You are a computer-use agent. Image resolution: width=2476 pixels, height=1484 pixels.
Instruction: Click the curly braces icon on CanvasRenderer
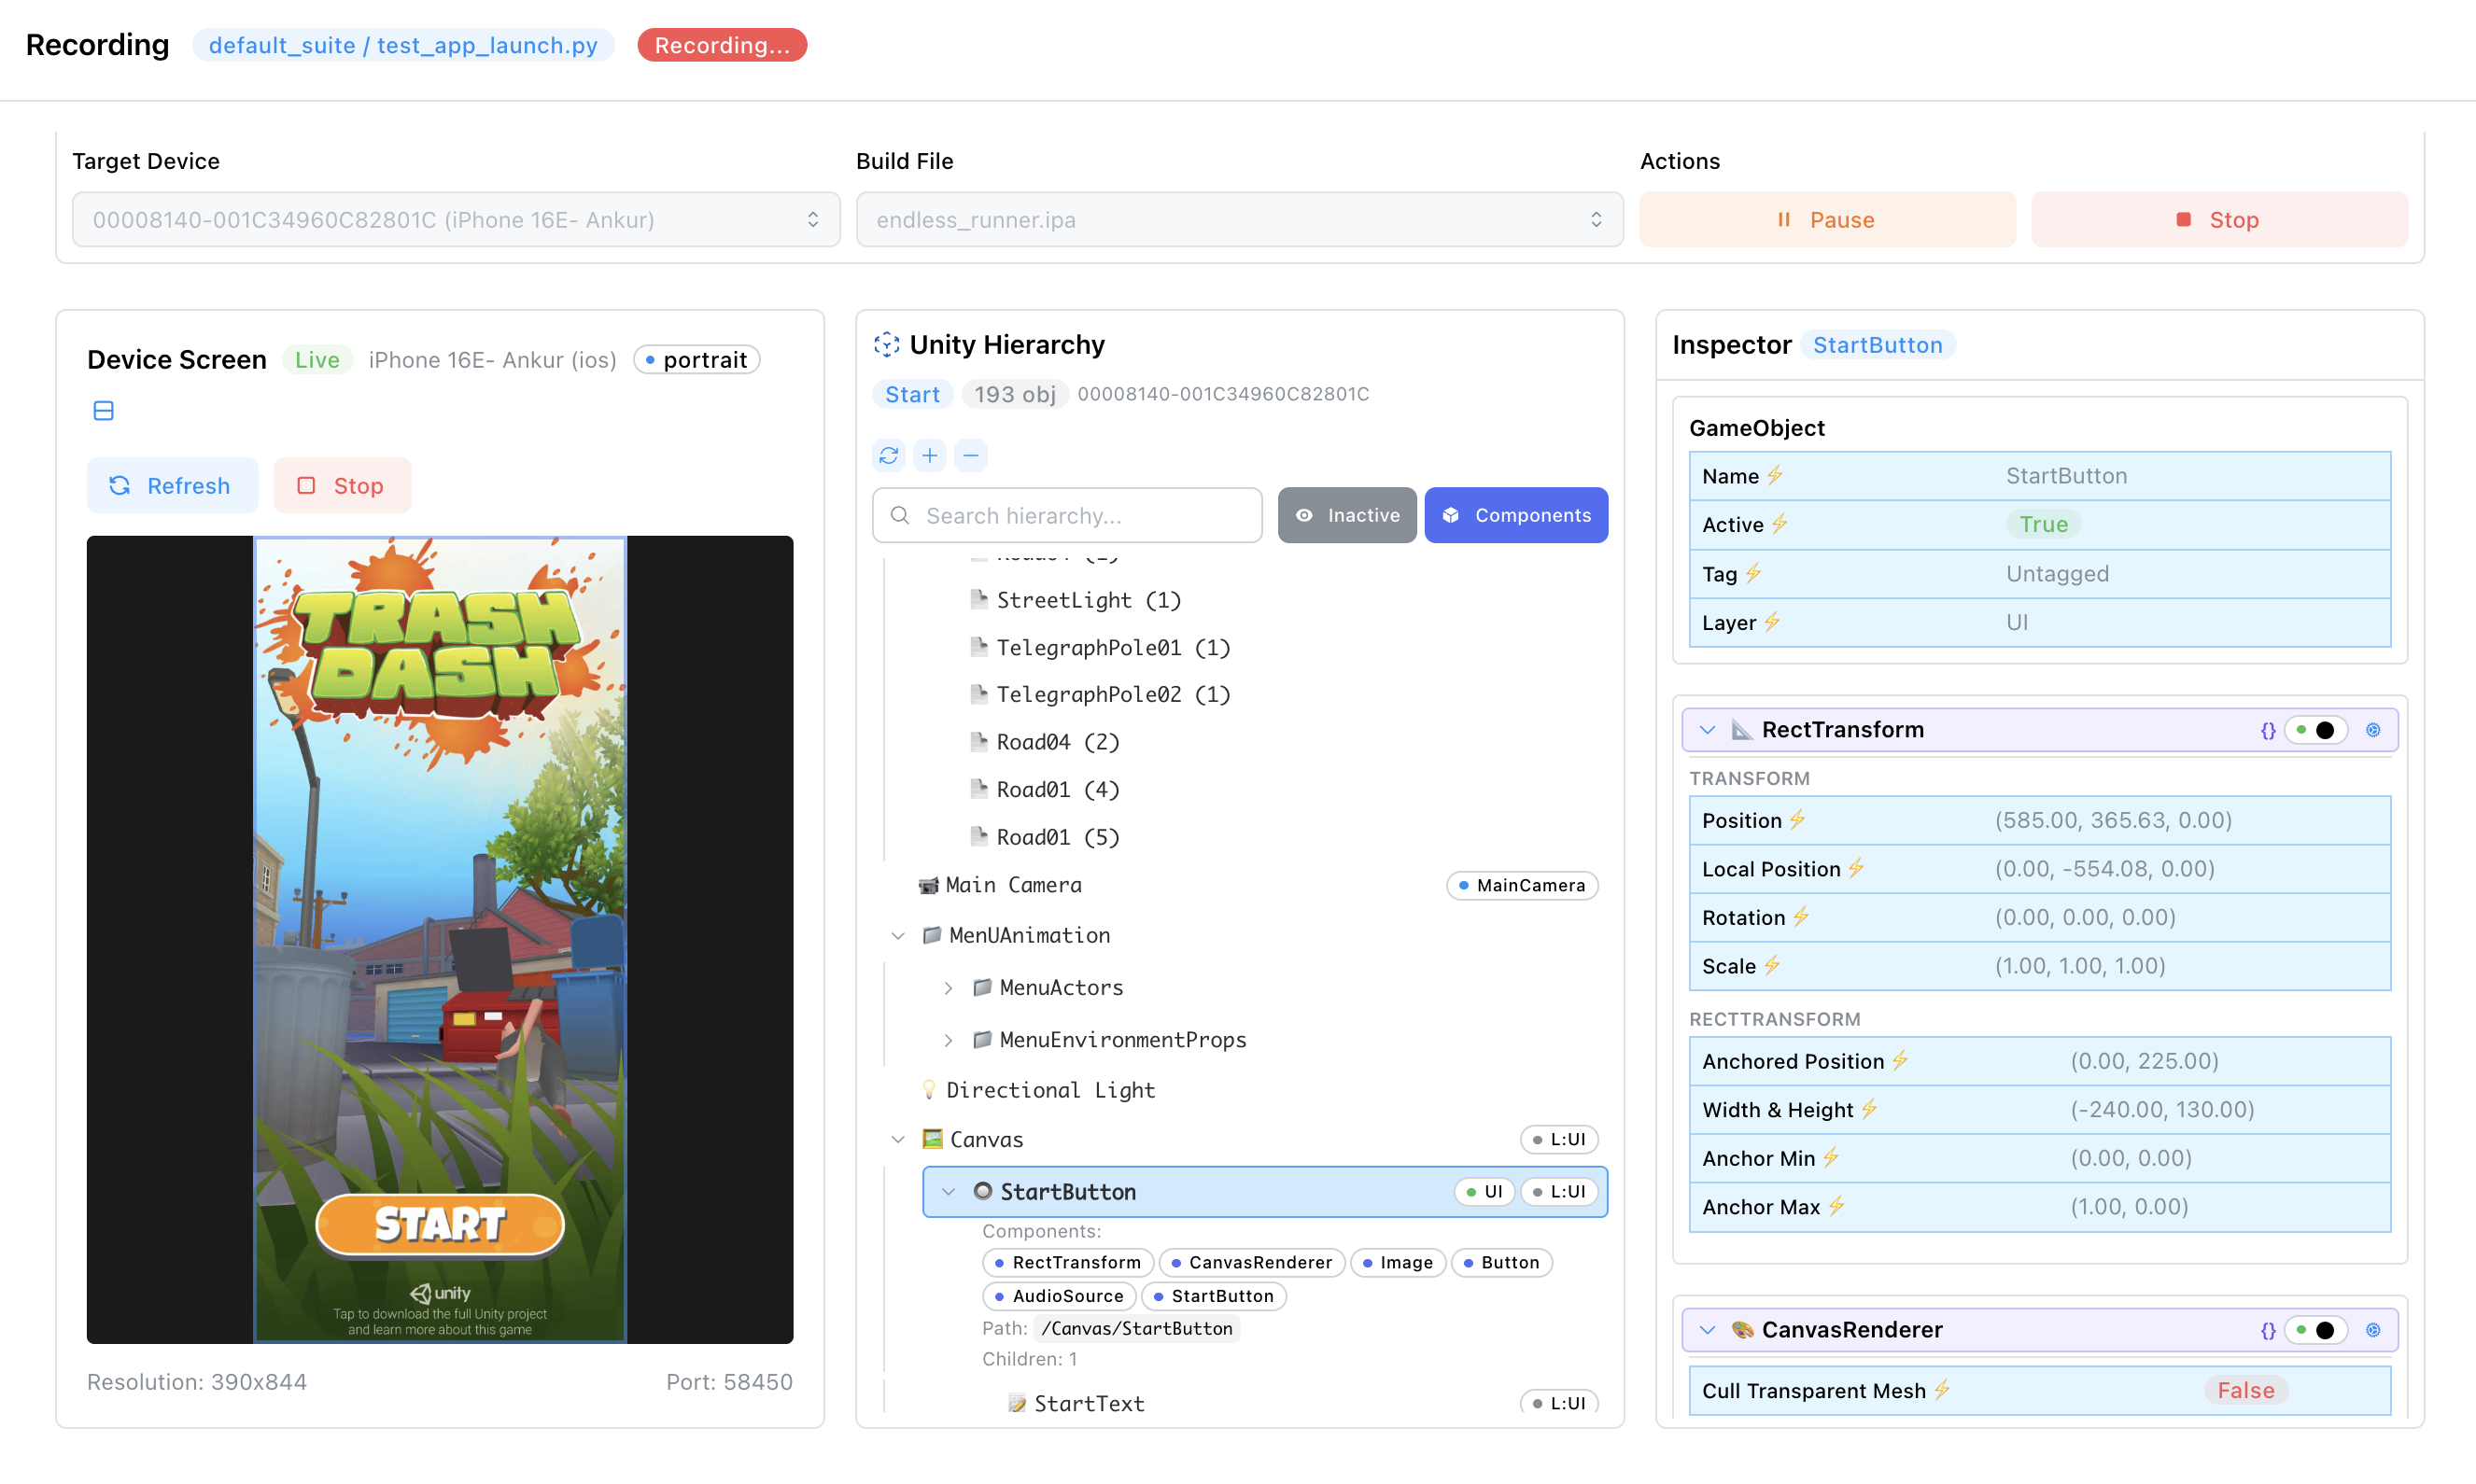(2268, 1330)
